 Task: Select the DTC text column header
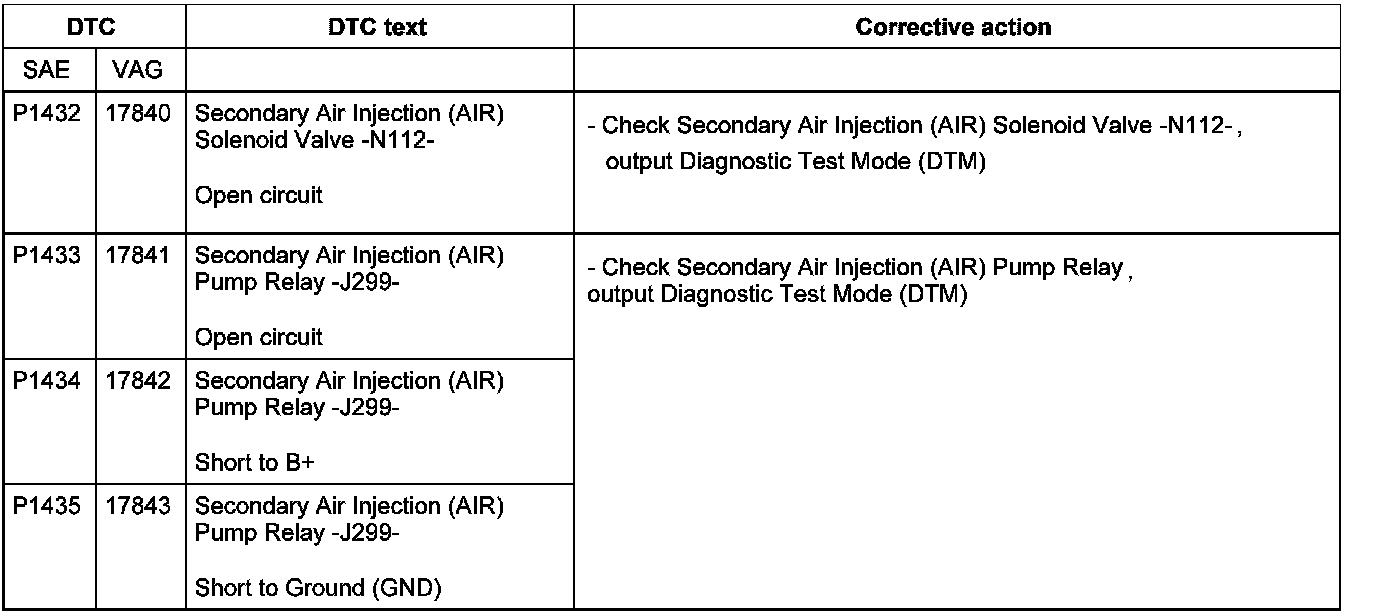click(x=377, y=27)
